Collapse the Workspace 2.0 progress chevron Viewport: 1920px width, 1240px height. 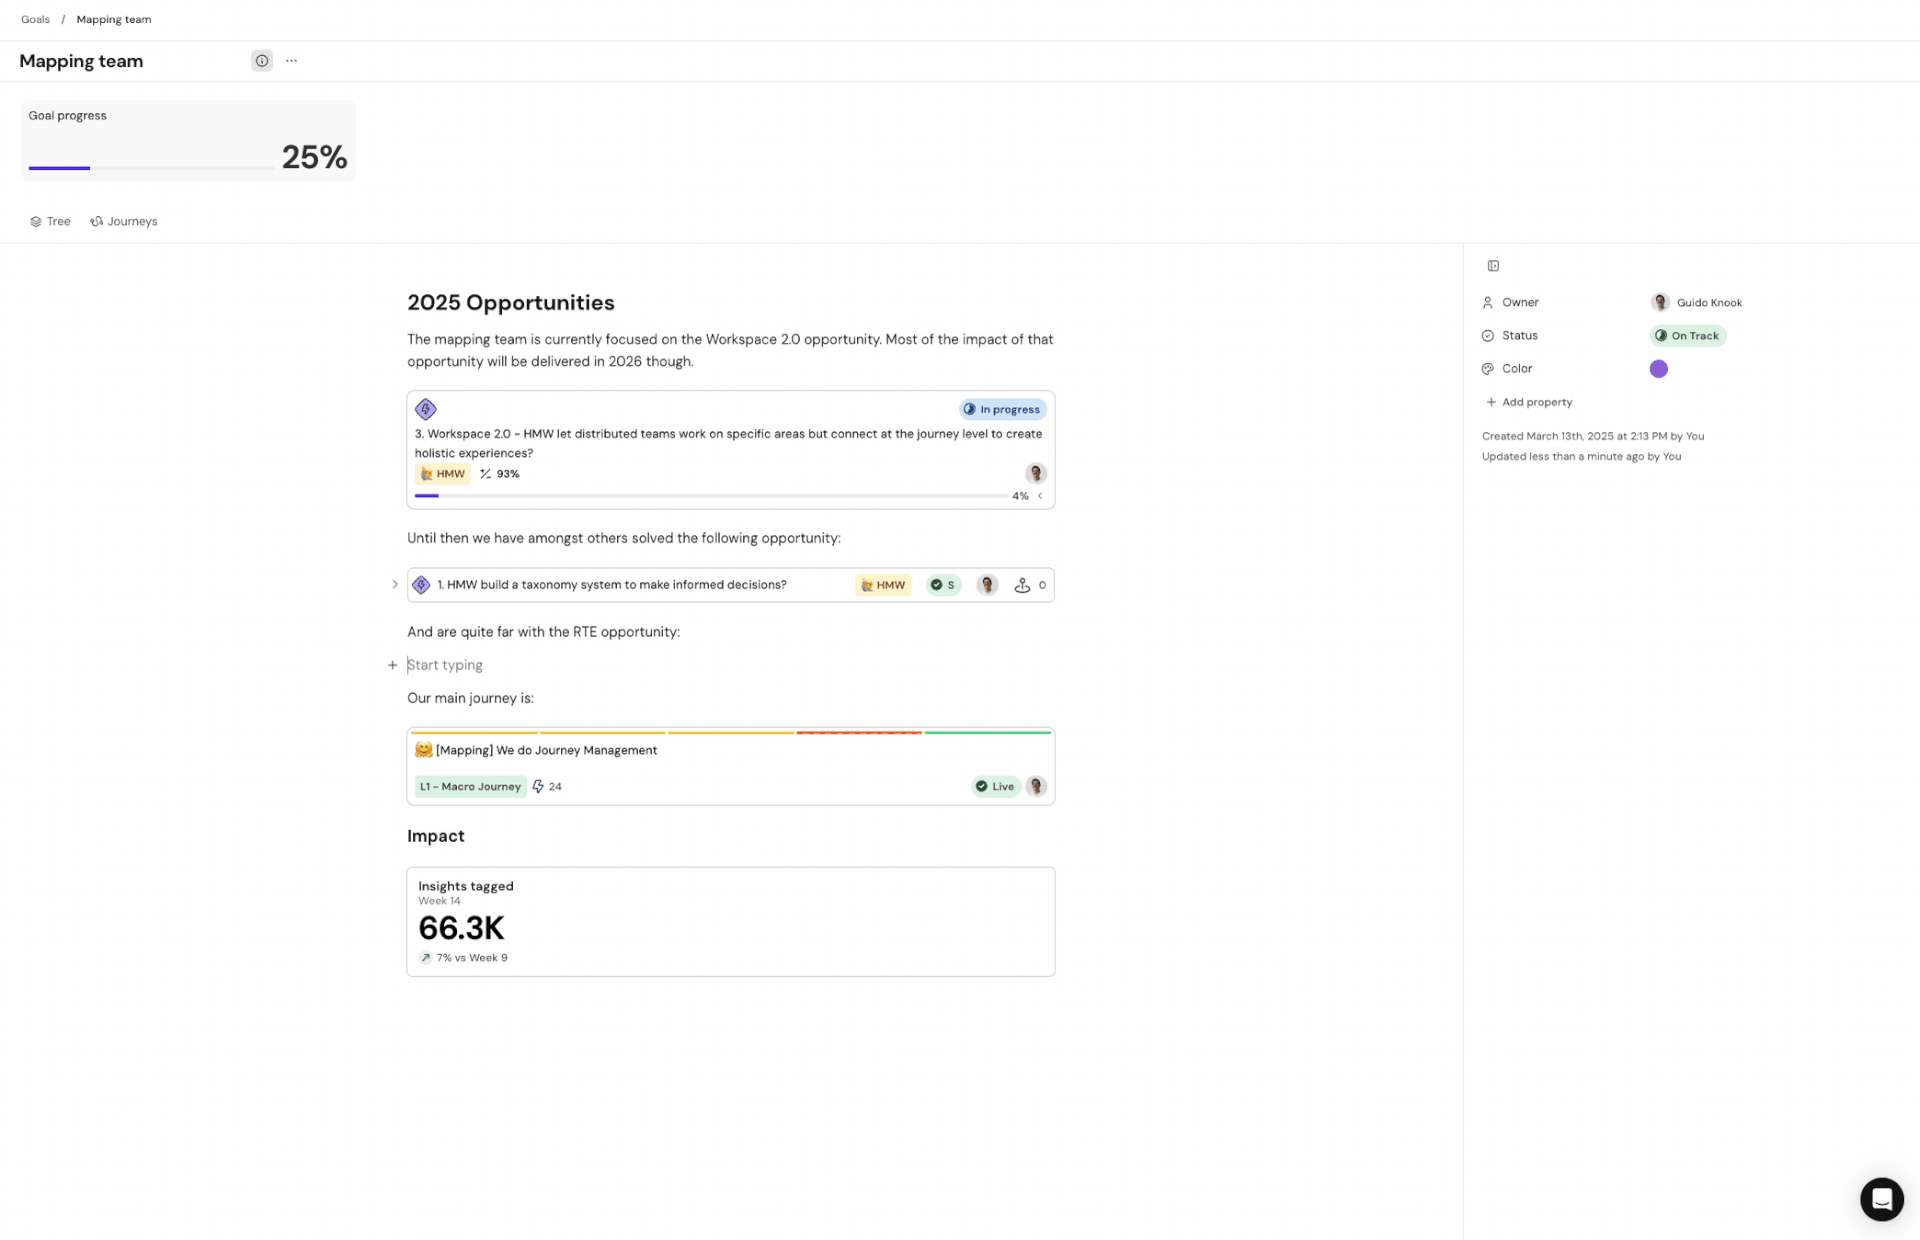1040,496
